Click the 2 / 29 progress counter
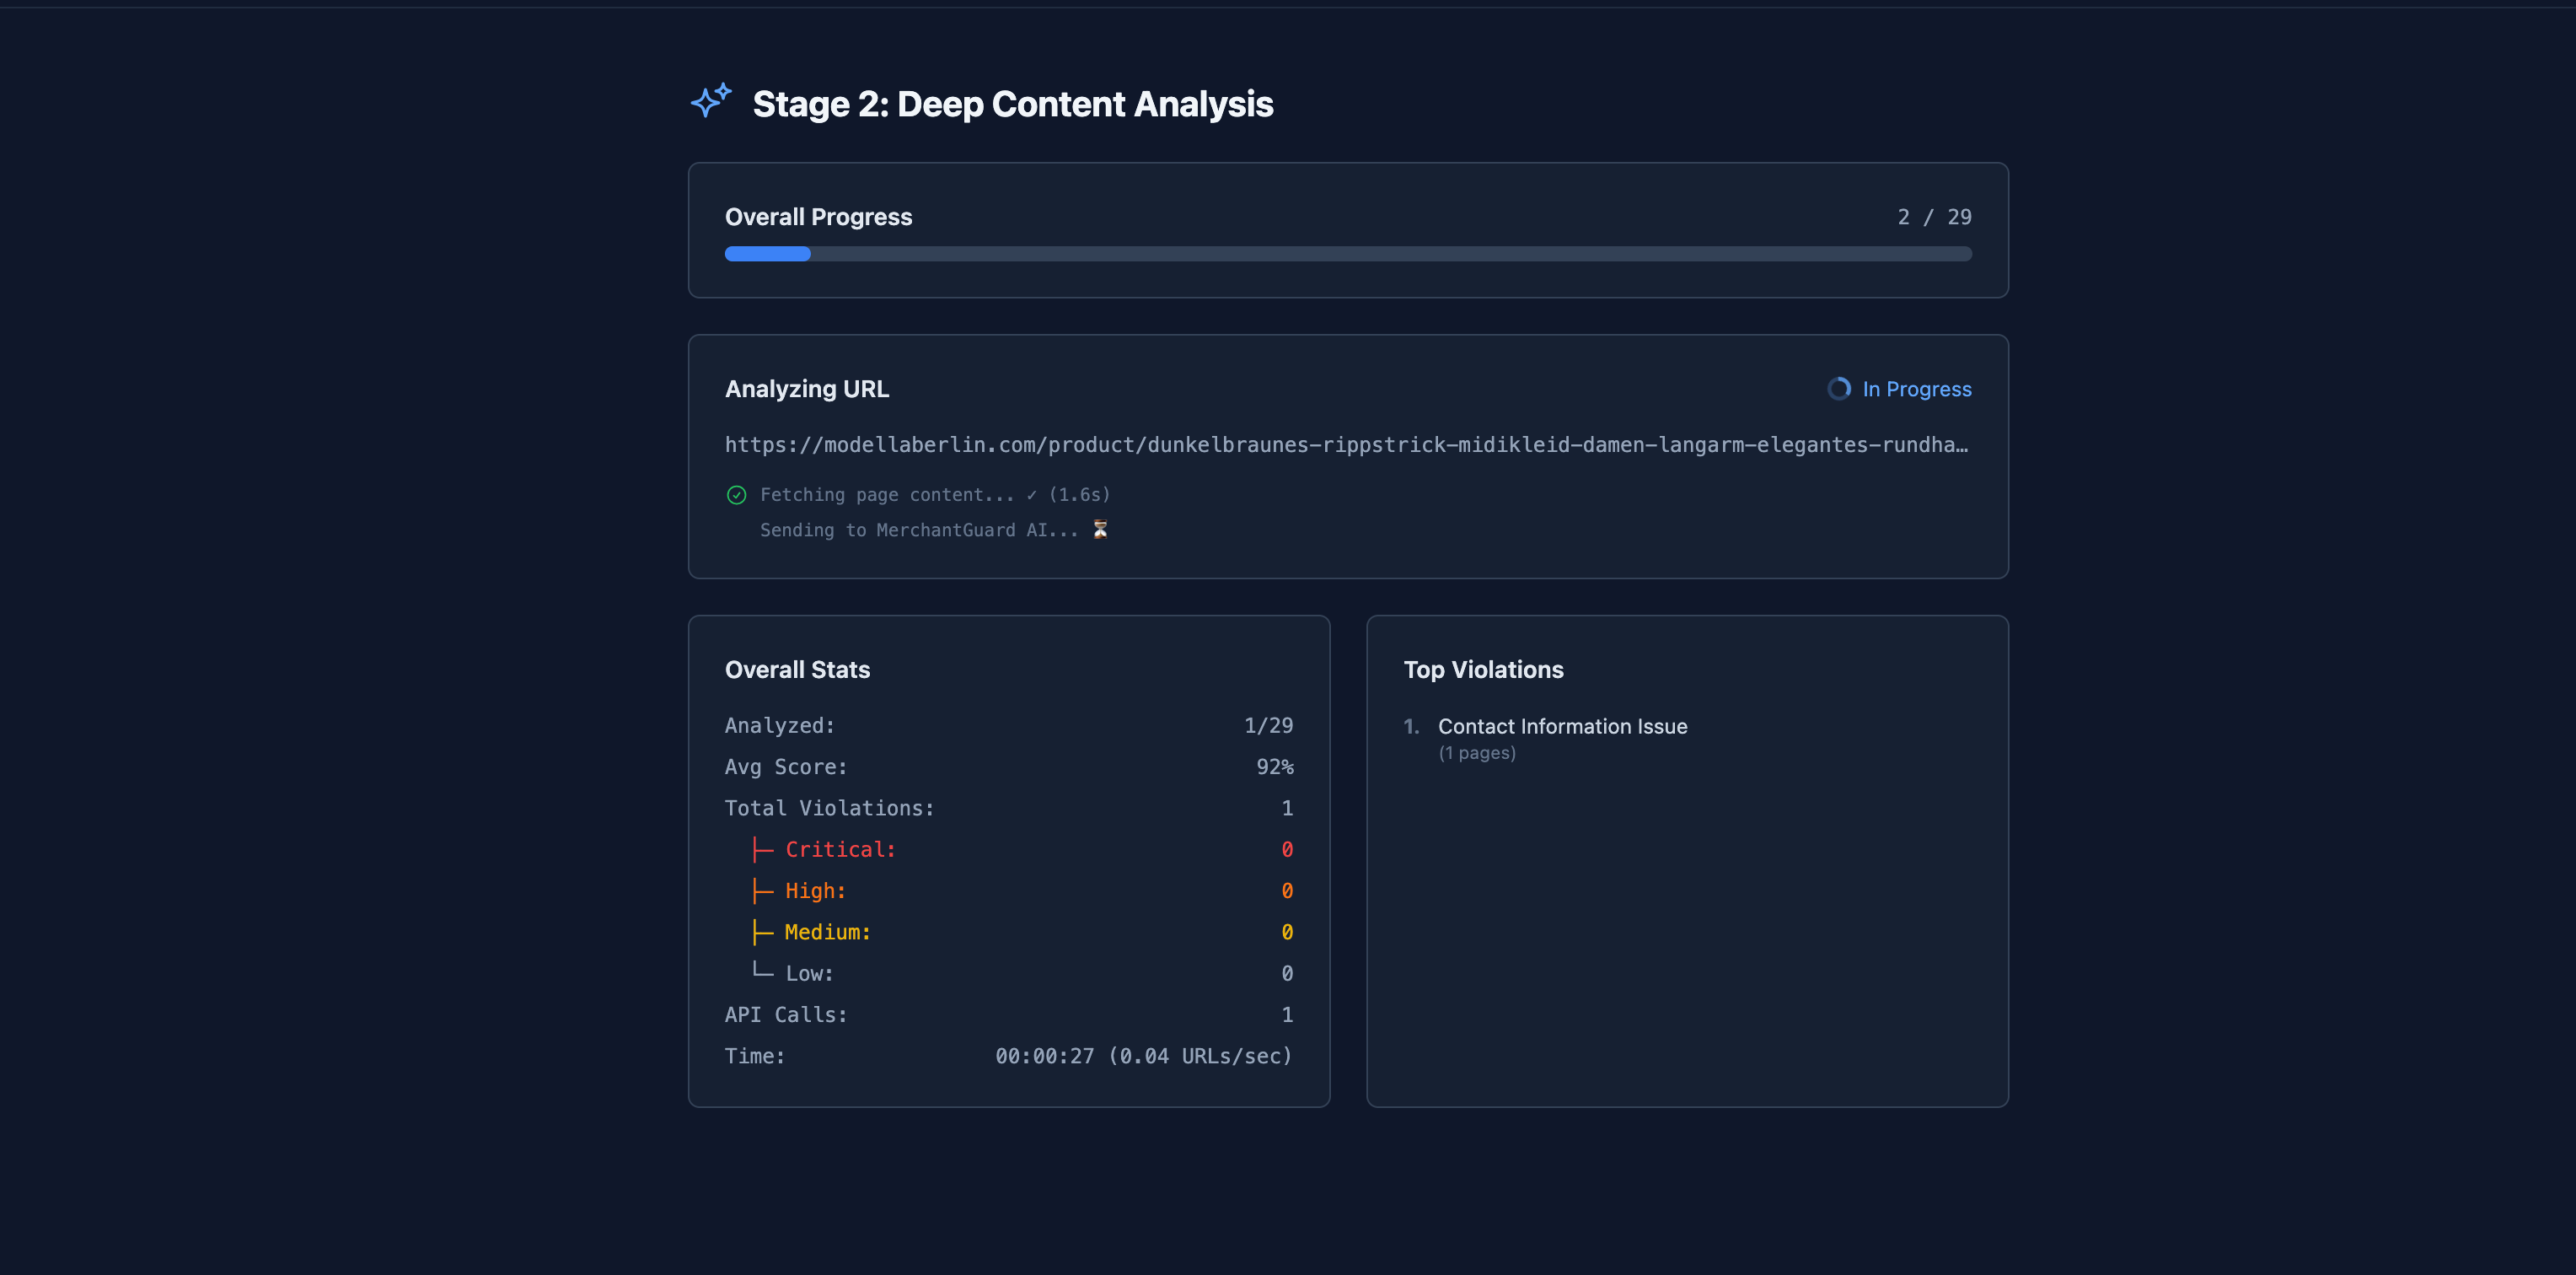The image size is (2576, 1275). 1933,216
